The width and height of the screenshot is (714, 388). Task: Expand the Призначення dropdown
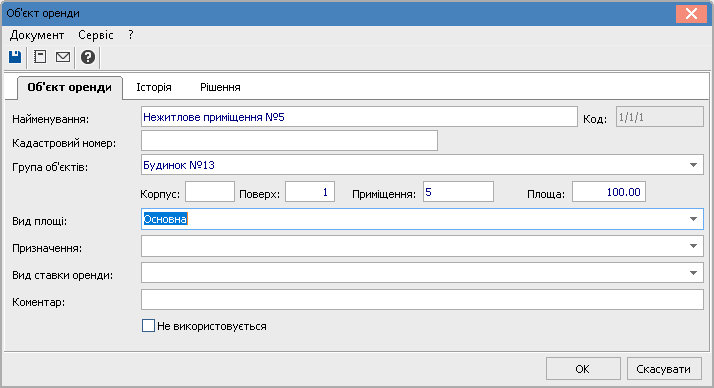click(694, 246)
